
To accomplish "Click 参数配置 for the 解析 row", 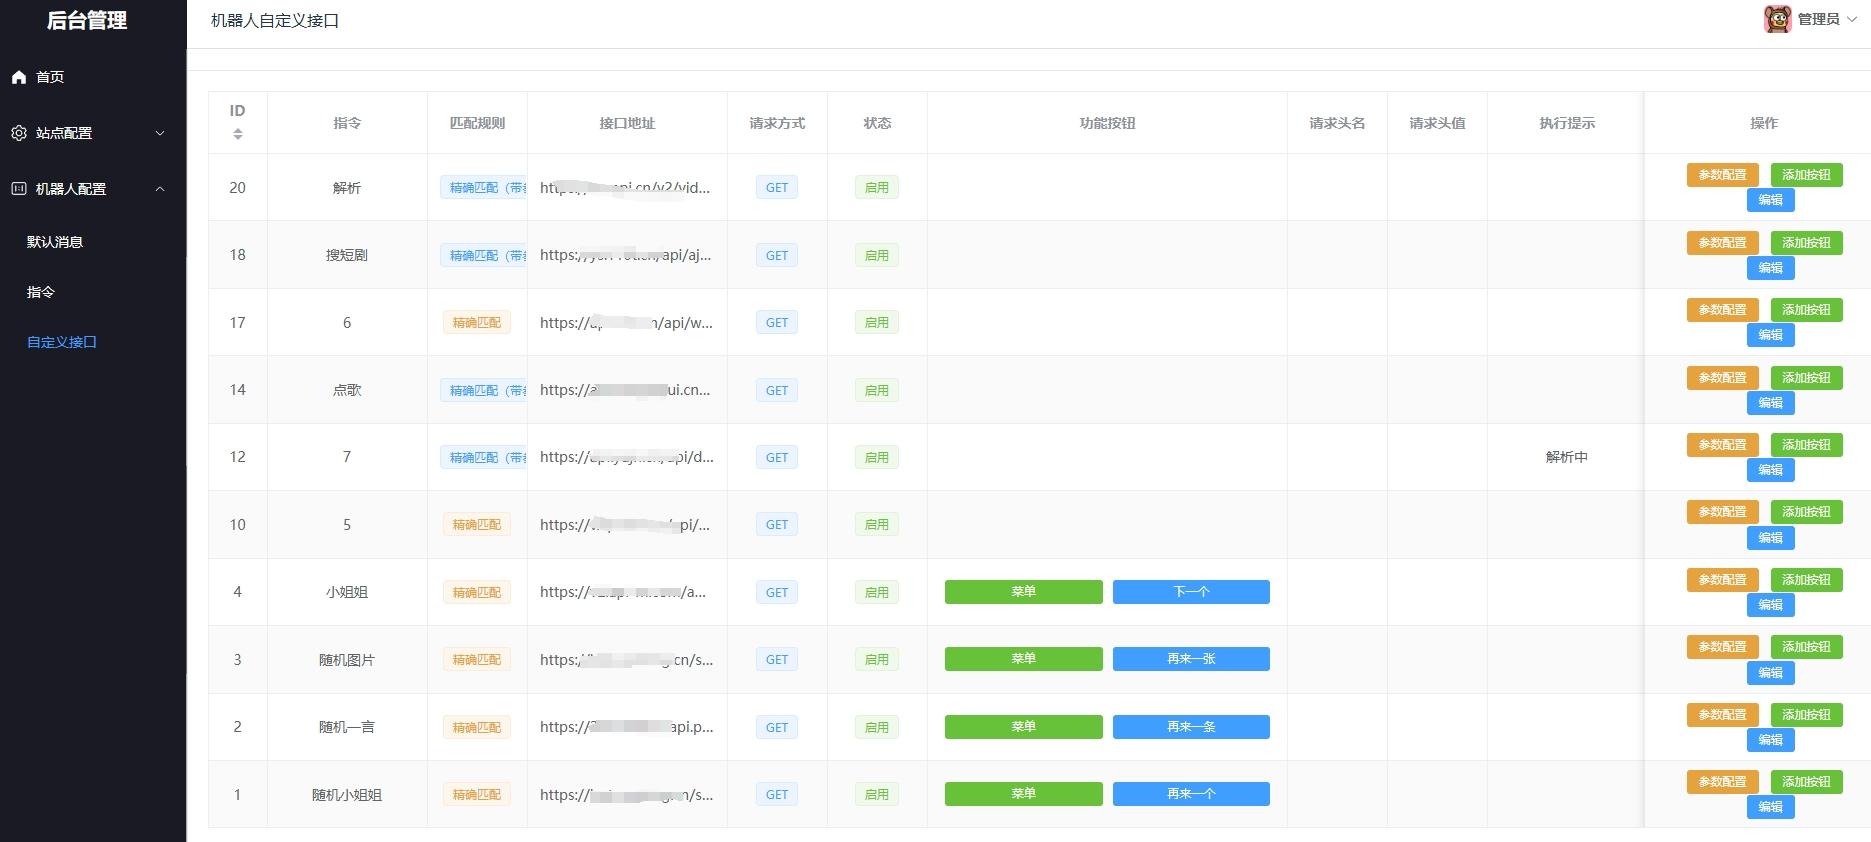I will (x=1722, y=175).
